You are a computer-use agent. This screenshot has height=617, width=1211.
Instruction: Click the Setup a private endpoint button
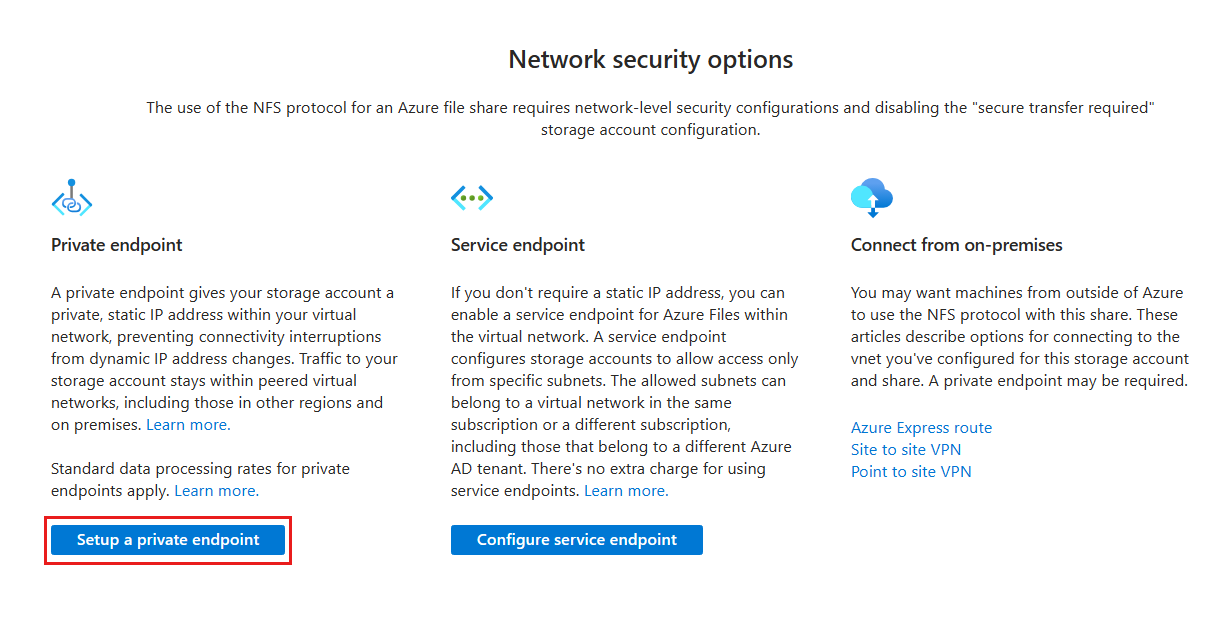click(167, 539)
